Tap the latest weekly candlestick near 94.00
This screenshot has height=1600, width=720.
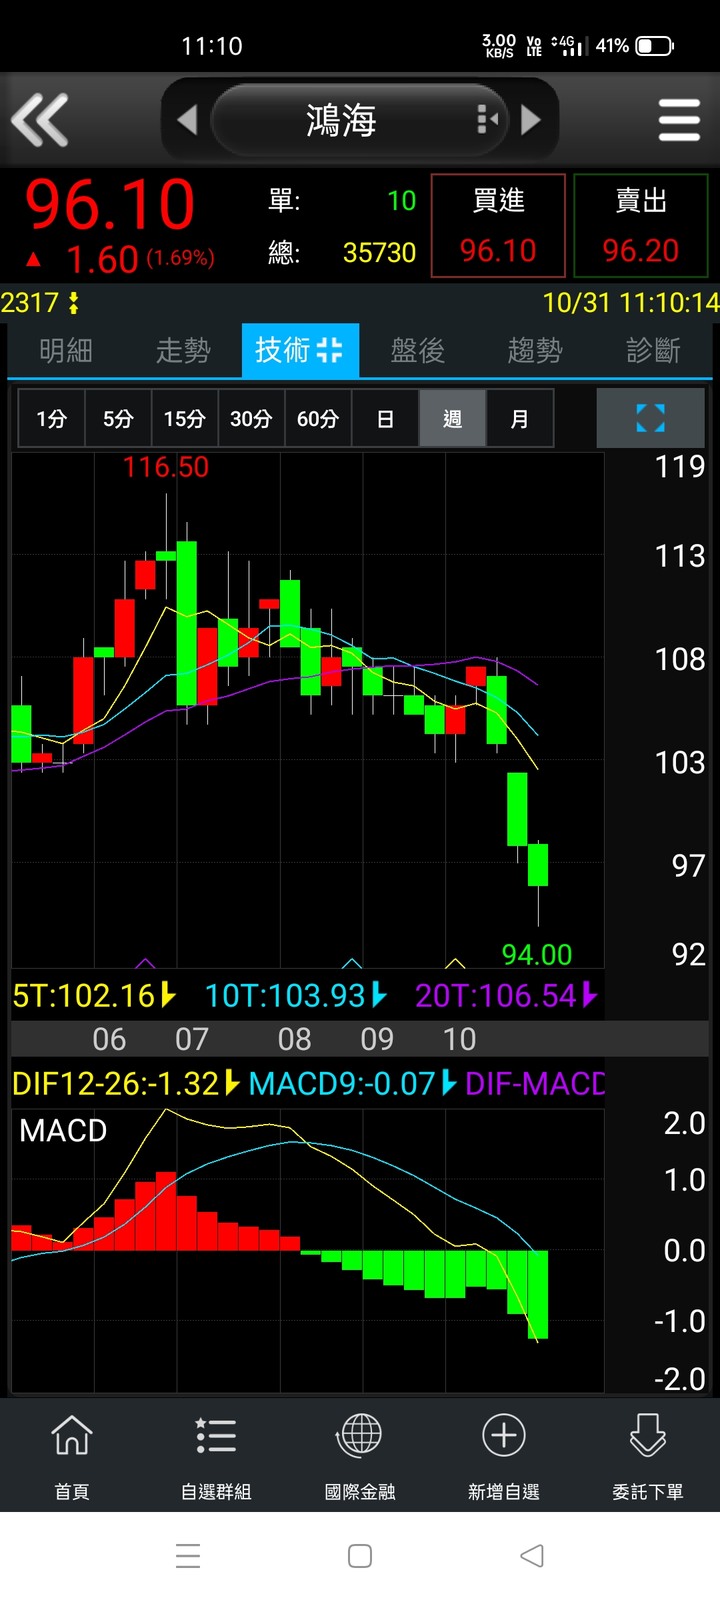(x=538, y=866)
